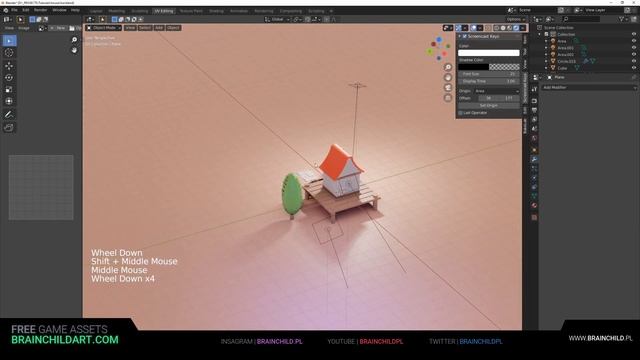Expand the Circle.015 tree item
Viewport: 640px width, 360px height.
coord(546,61)
